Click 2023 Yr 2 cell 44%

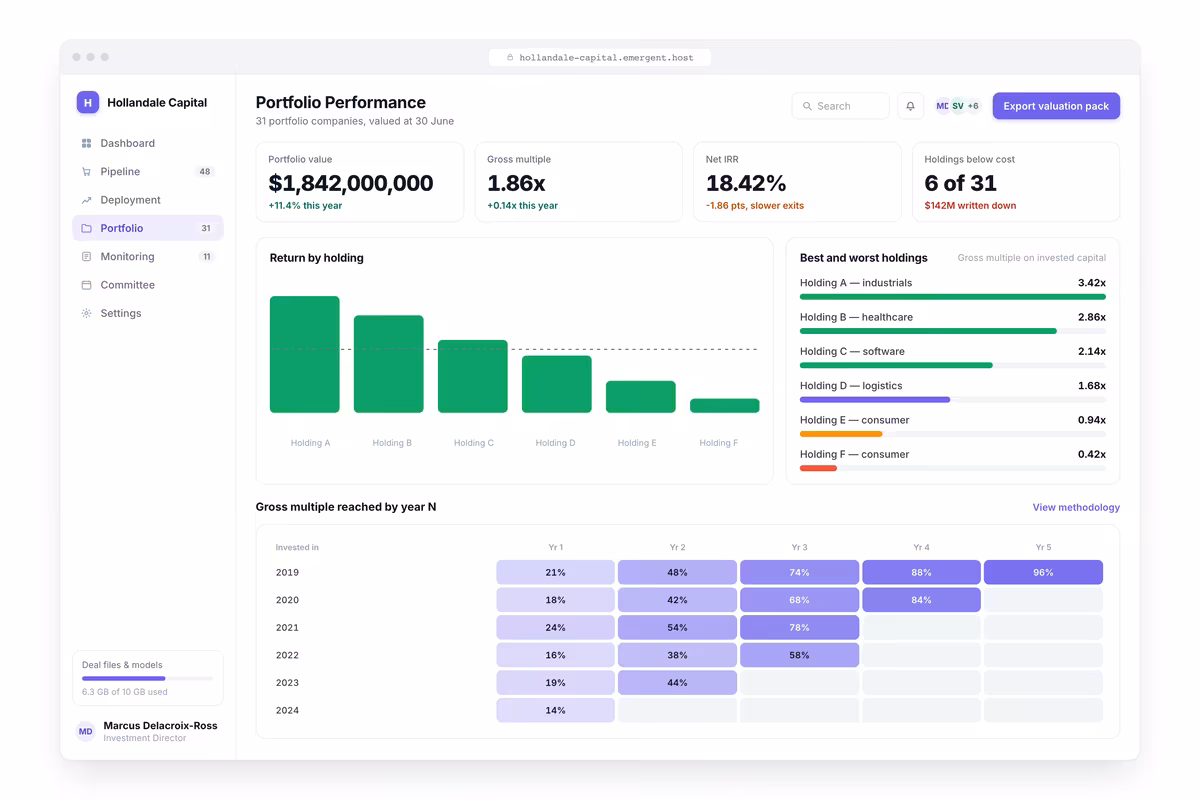(x=677, y=683)
